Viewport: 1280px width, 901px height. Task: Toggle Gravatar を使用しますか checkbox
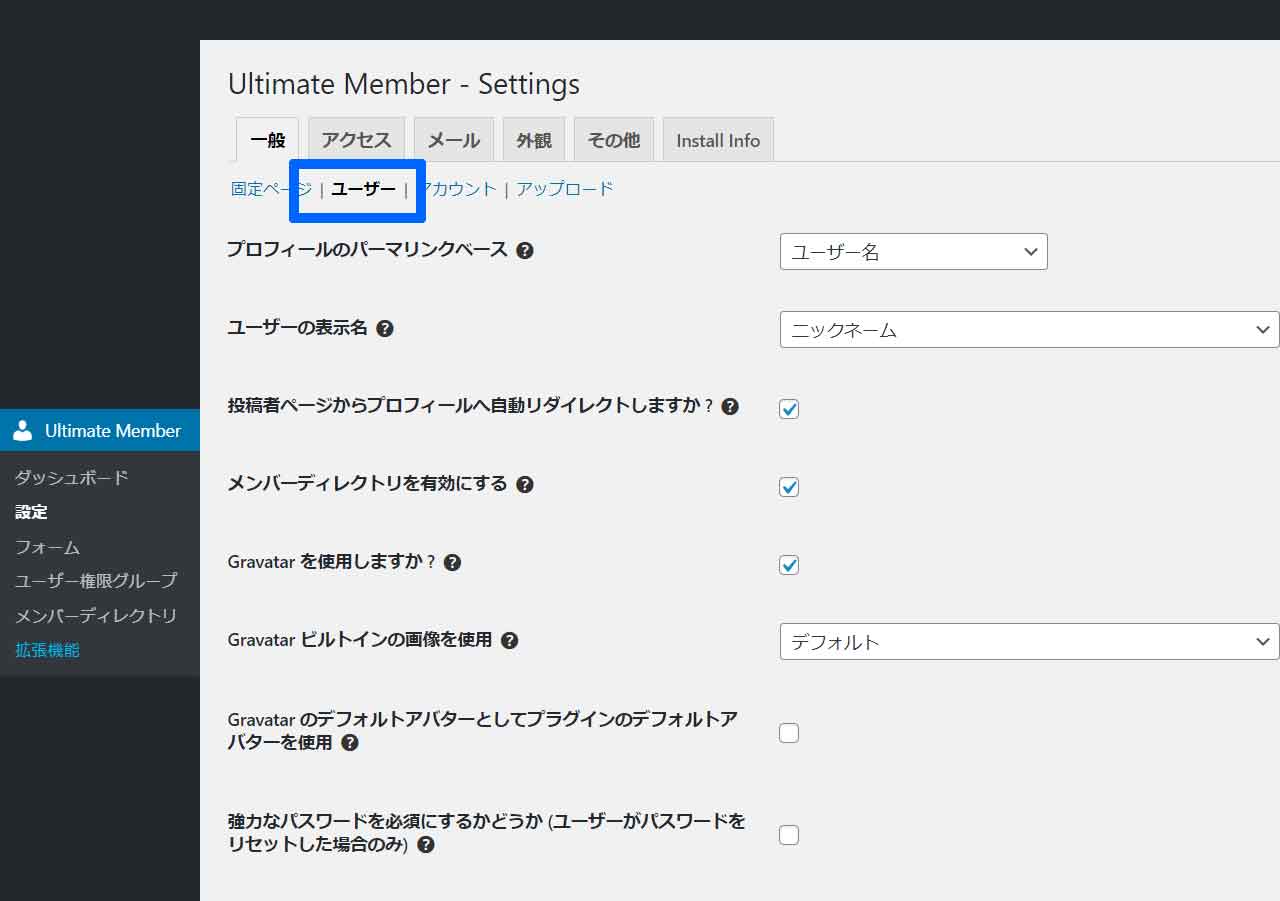point(789,565)
